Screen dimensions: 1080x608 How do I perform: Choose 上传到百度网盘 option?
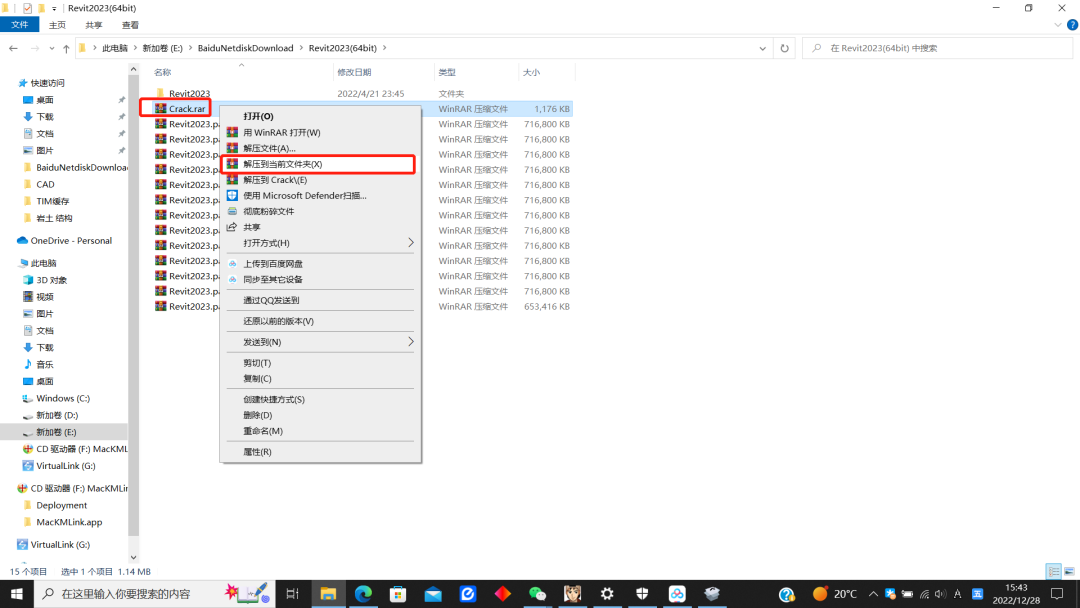(x=320, y=264)
